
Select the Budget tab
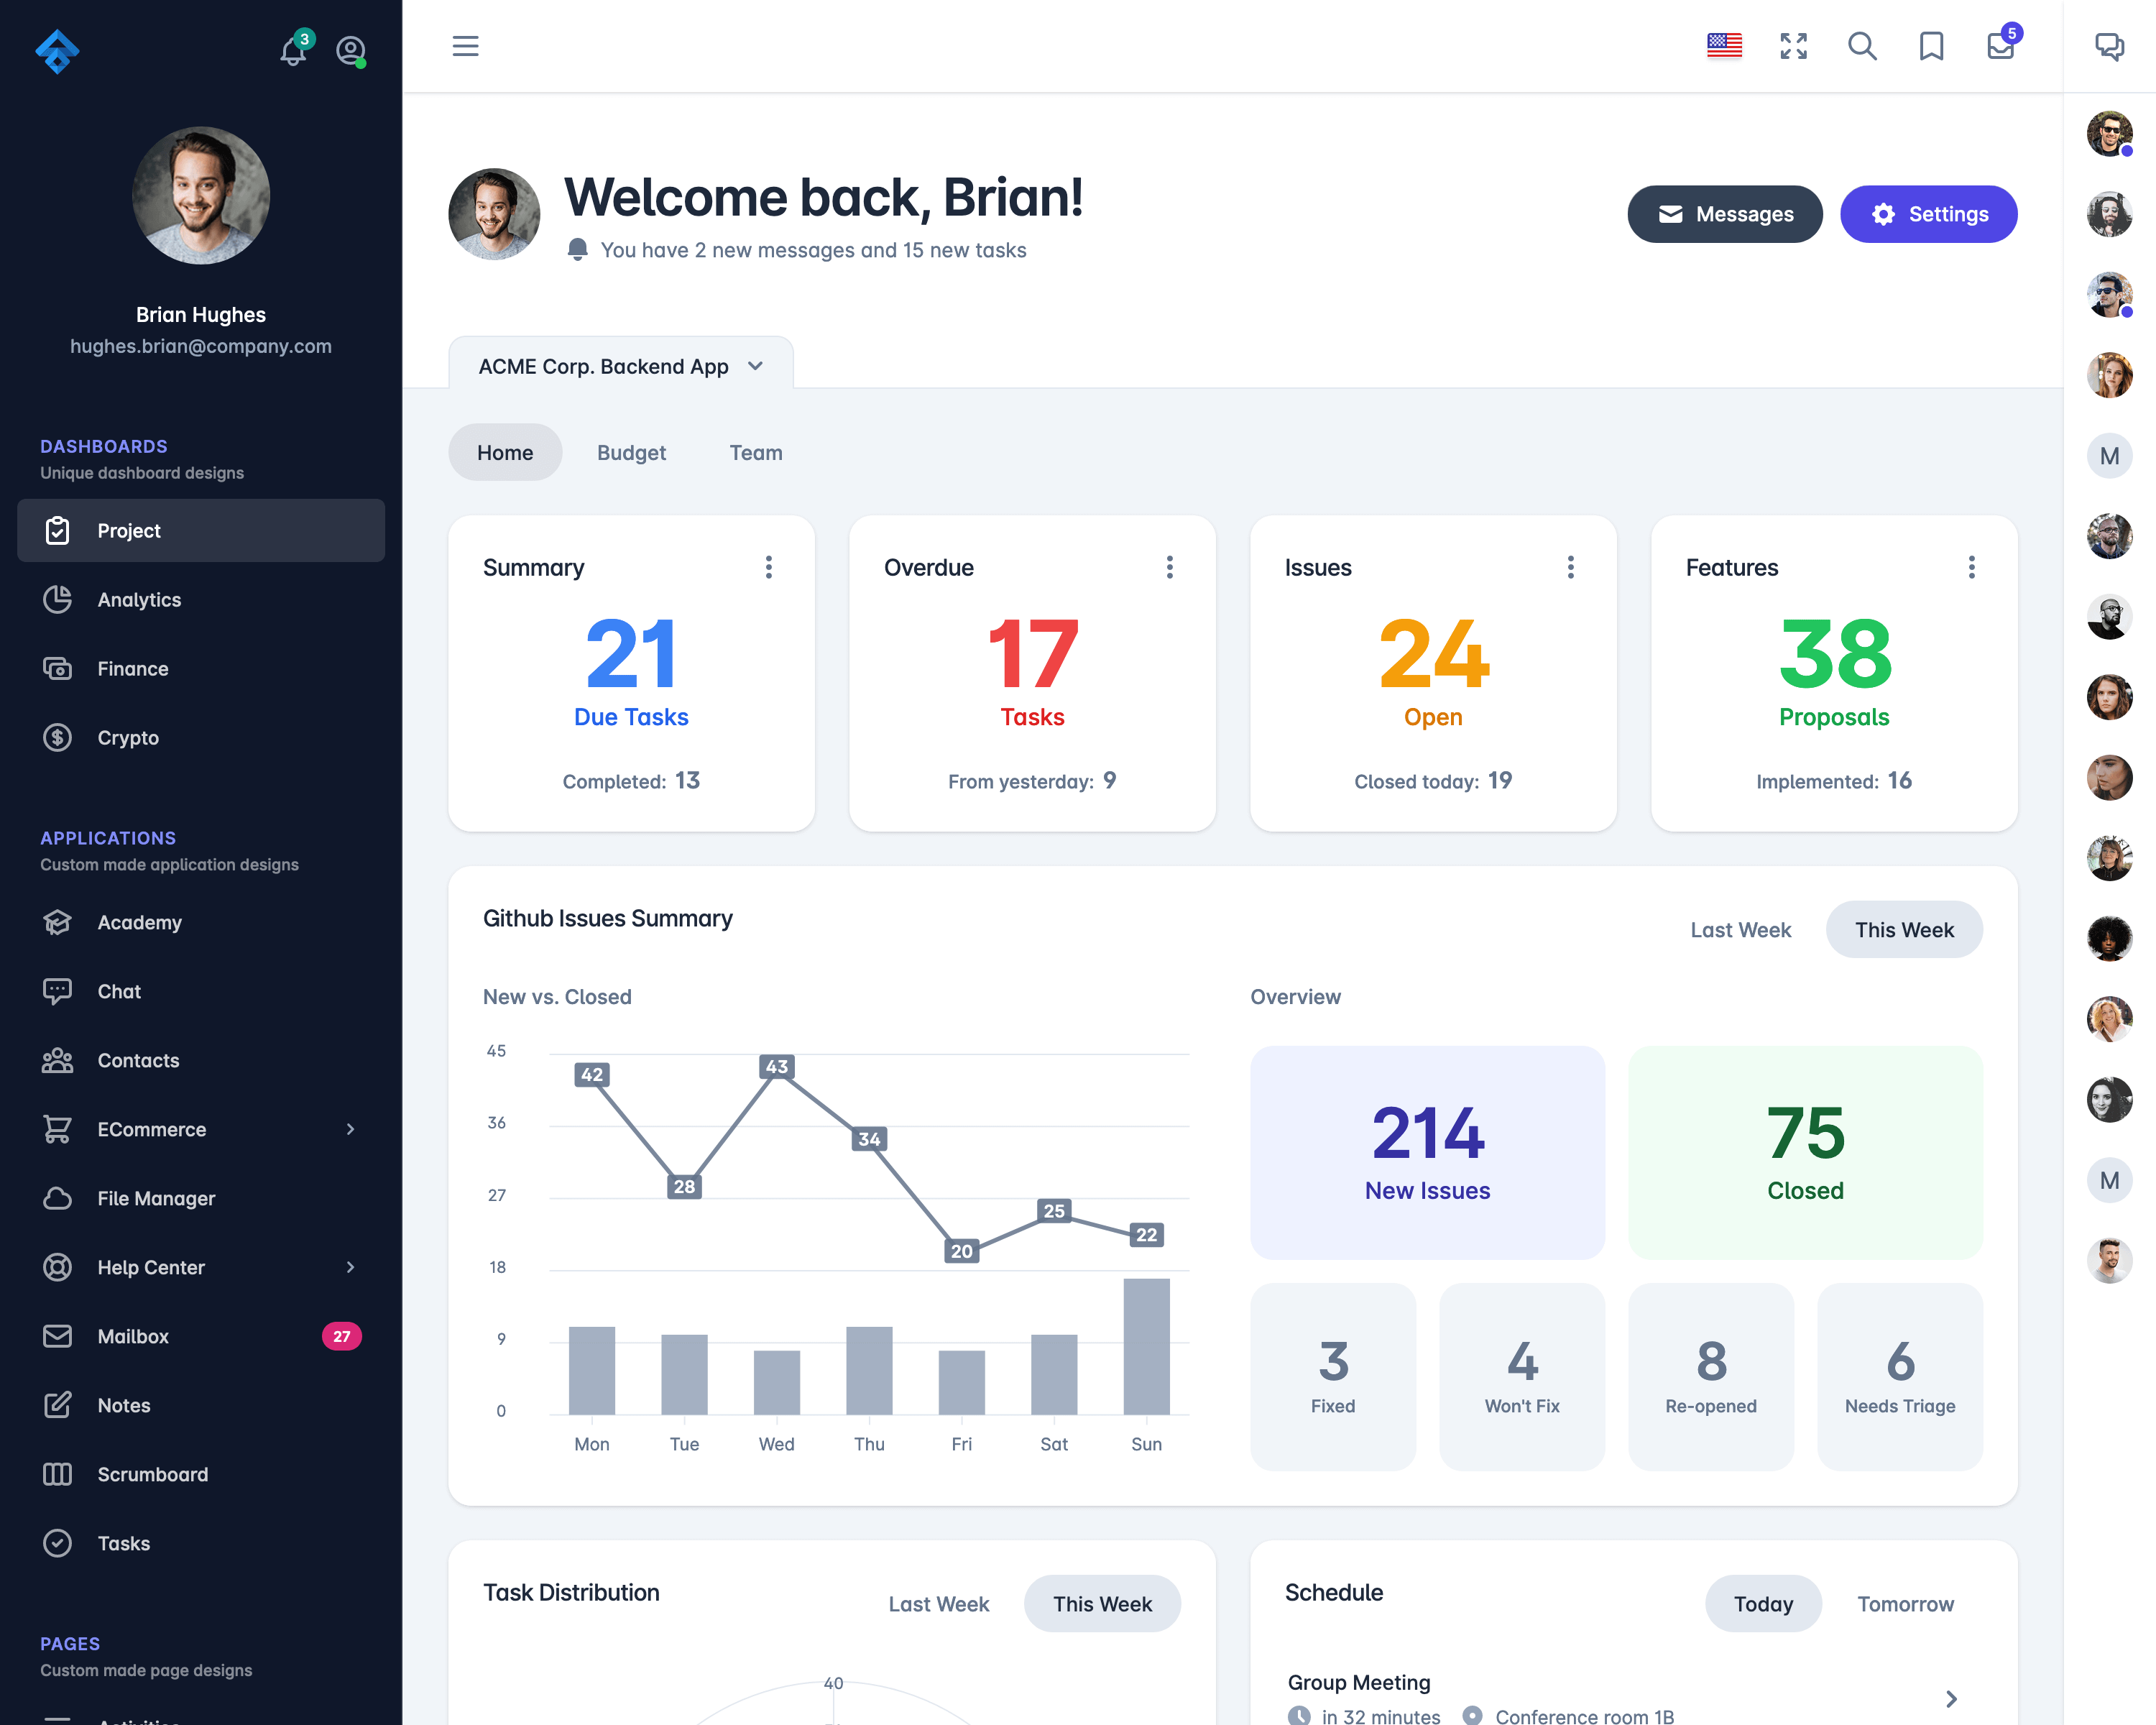[x=630, y=452]
